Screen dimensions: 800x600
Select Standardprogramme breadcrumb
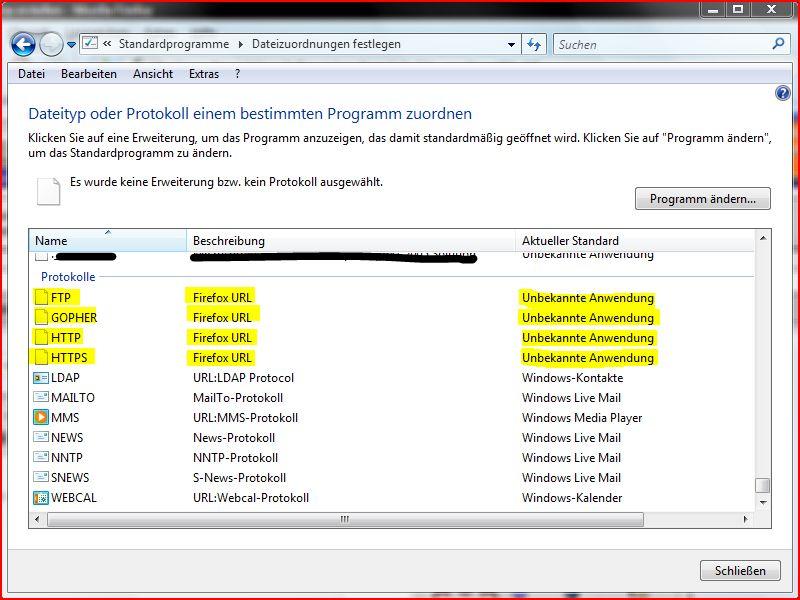[174, 44]
